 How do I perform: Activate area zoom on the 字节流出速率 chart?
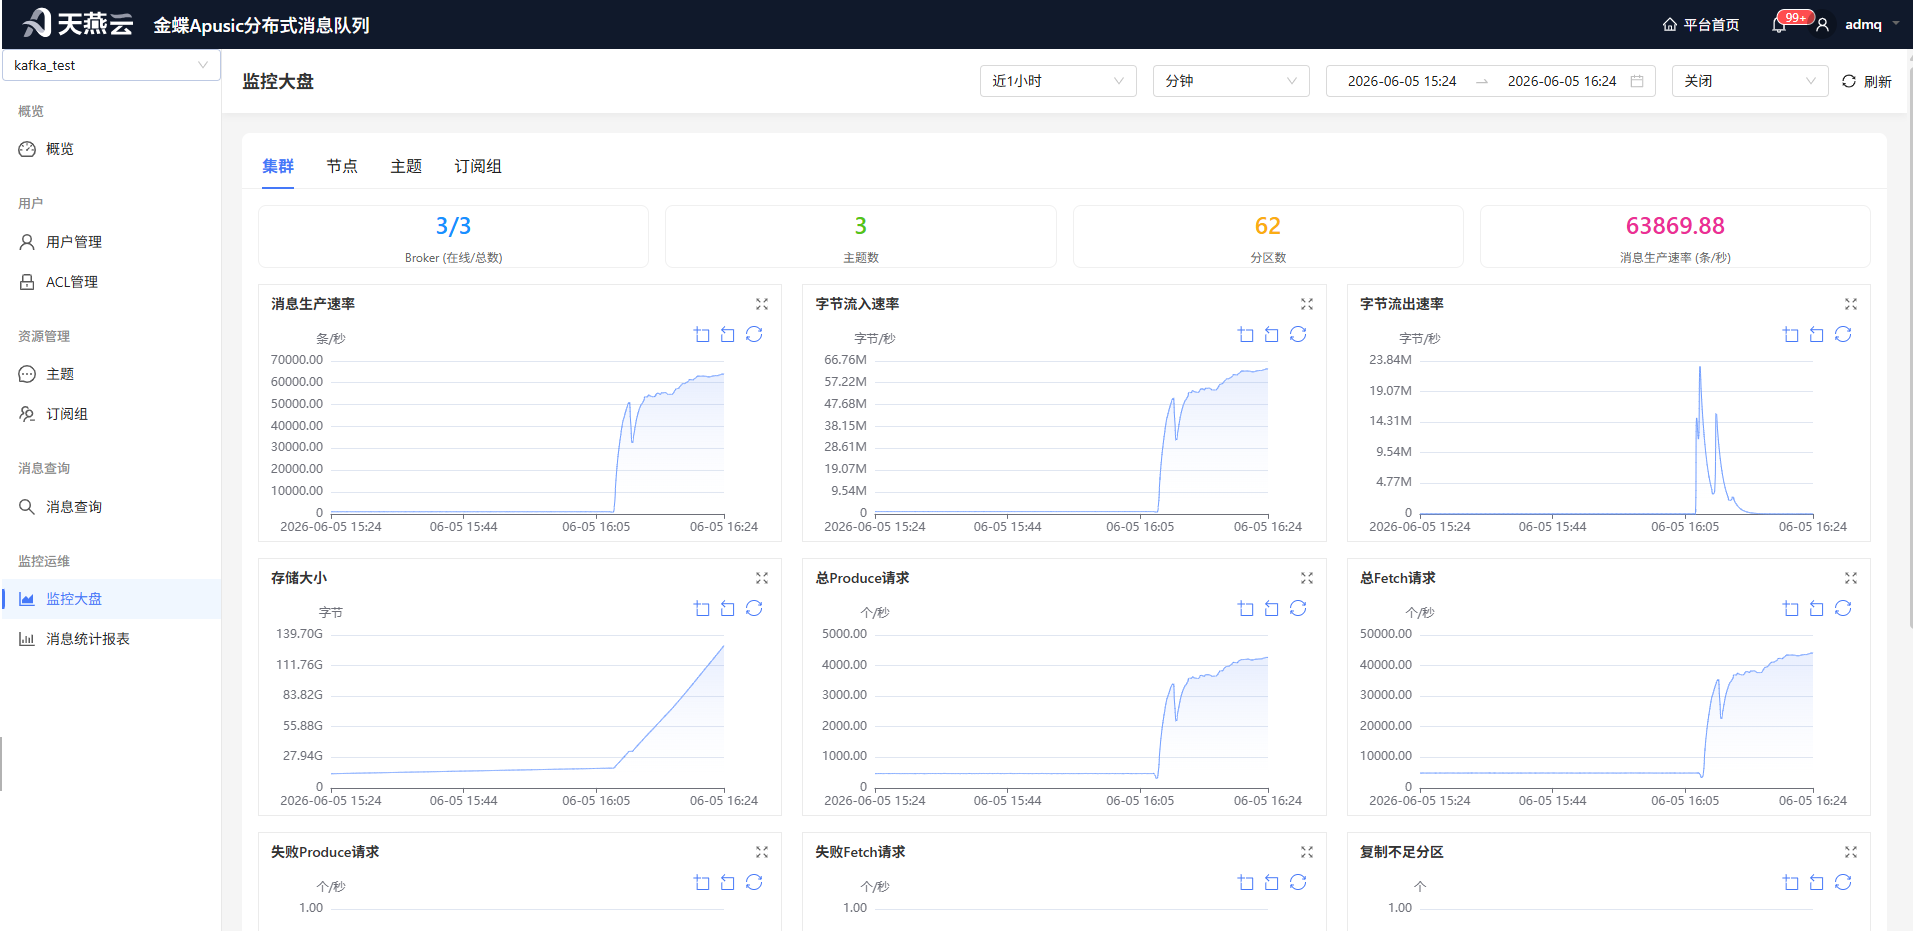[1791, 334]
